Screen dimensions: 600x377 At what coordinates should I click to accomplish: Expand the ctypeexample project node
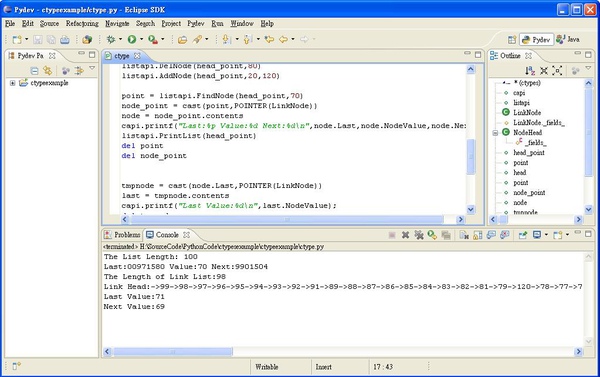(x=13, y=83)
